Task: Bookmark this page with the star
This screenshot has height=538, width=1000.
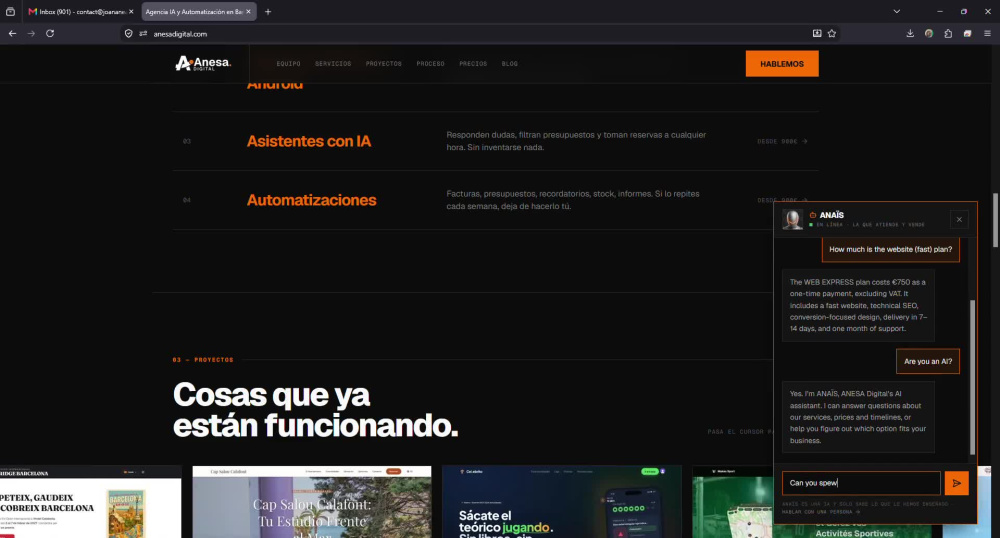Action: [832, 34]
